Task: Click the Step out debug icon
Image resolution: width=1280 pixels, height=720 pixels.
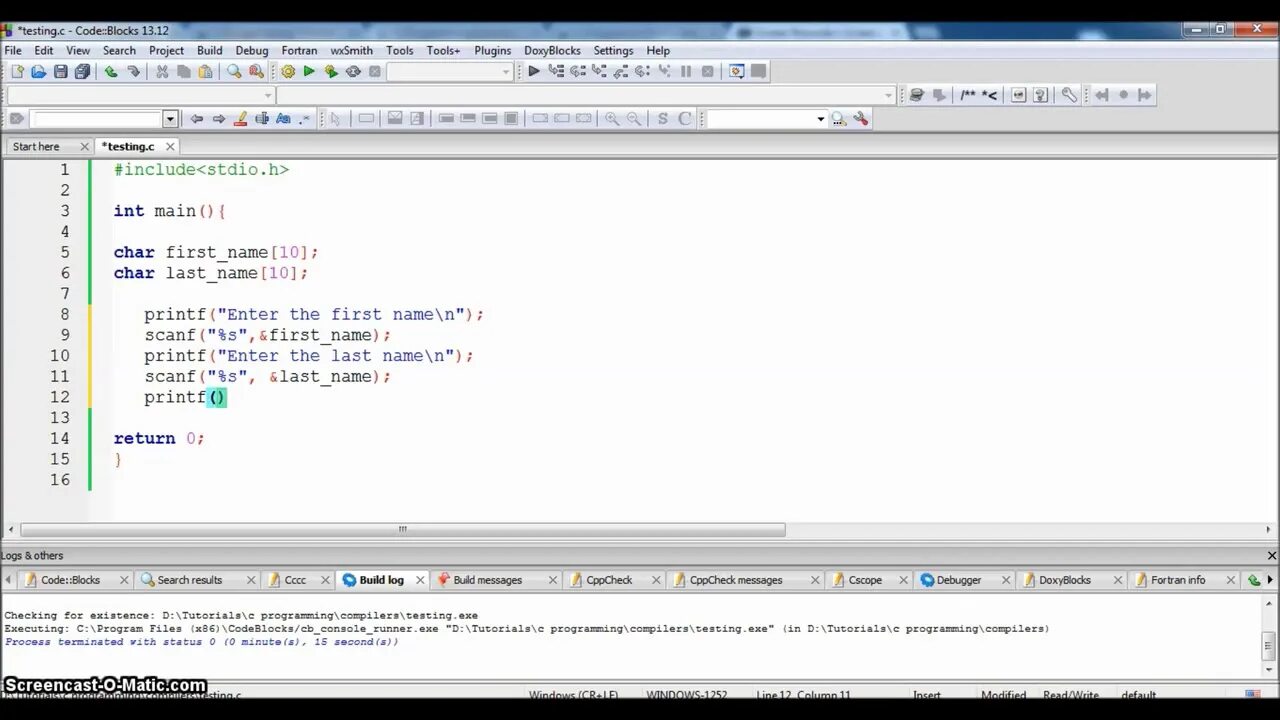Action: tap(621, 71)
